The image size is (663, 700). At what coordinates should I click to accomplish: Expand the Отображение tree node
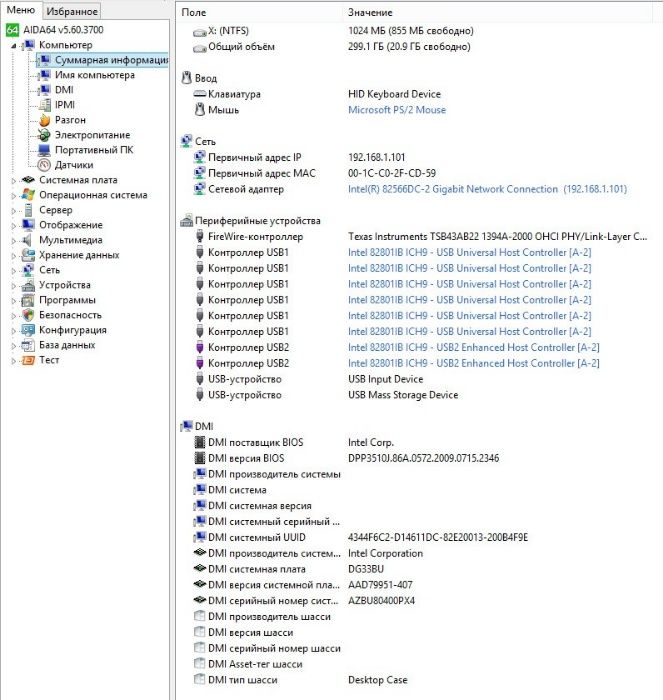tap(13, 226)
